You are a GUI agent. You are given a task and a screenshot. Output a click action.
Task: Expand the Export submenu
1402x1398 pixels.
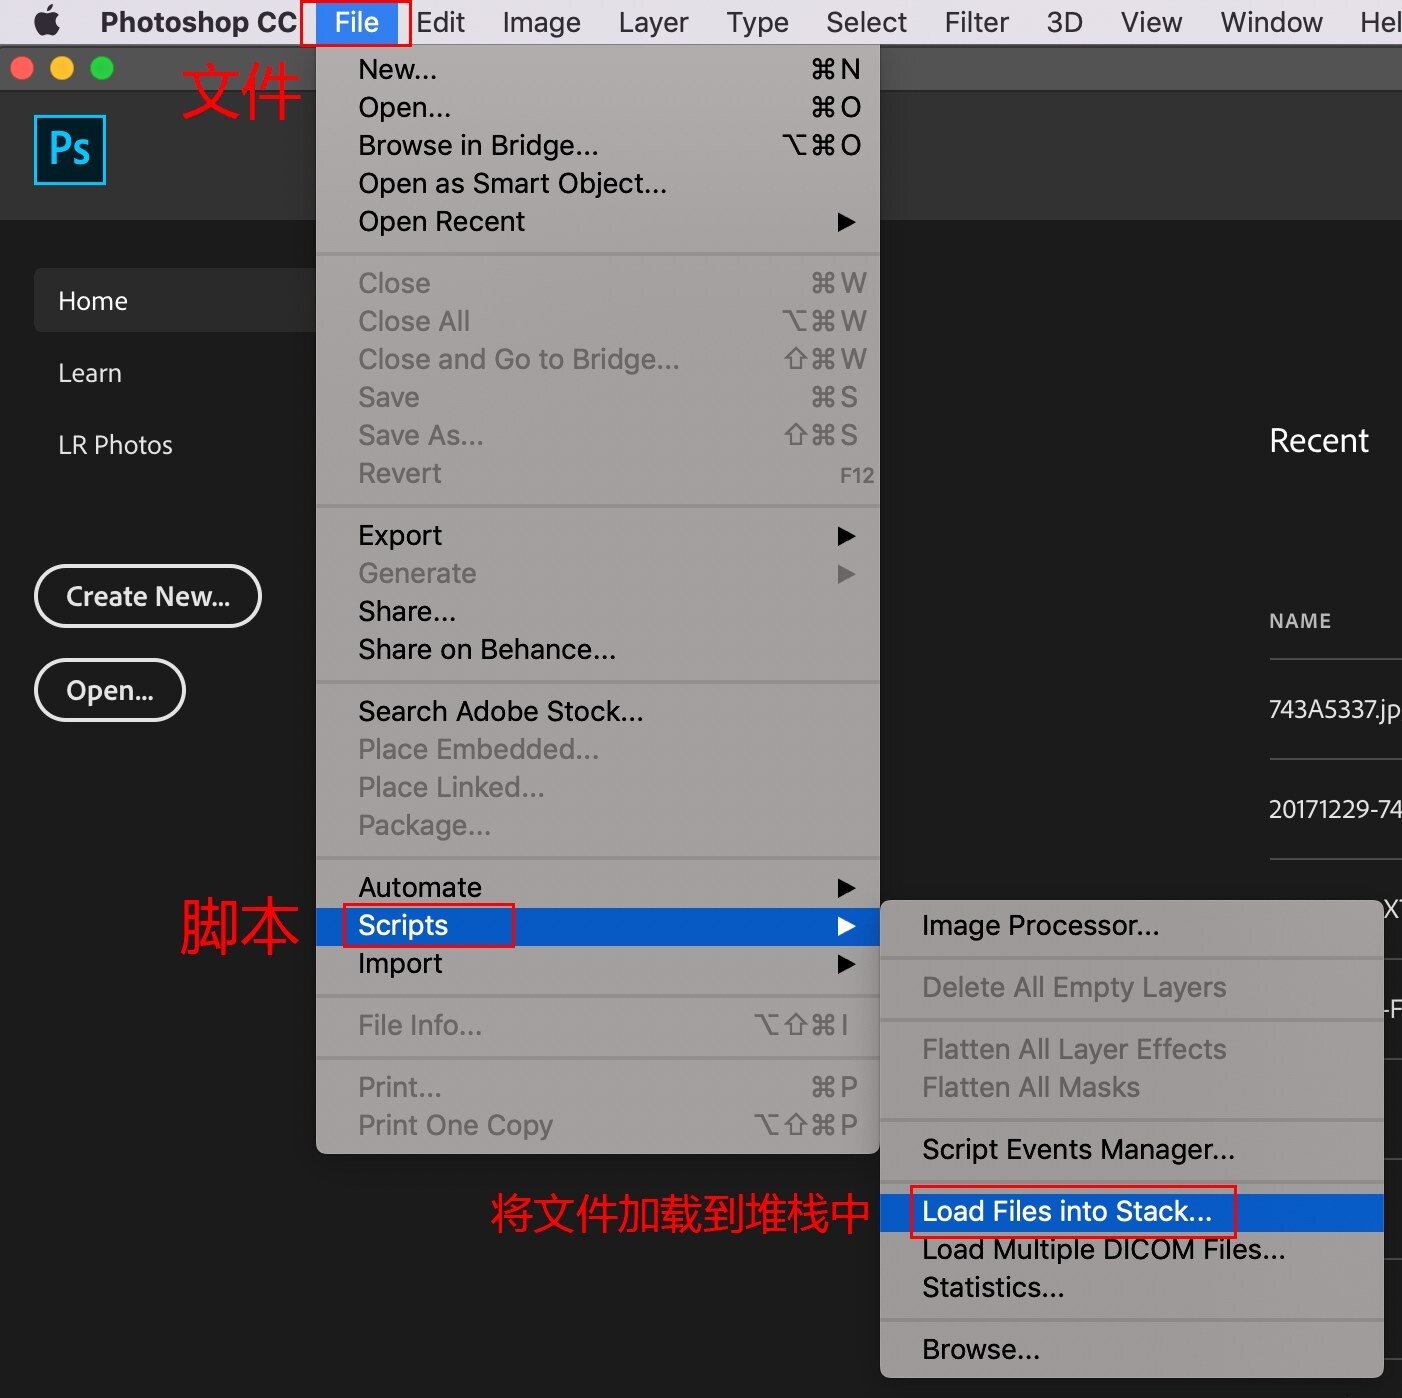(x=598, y=535)
